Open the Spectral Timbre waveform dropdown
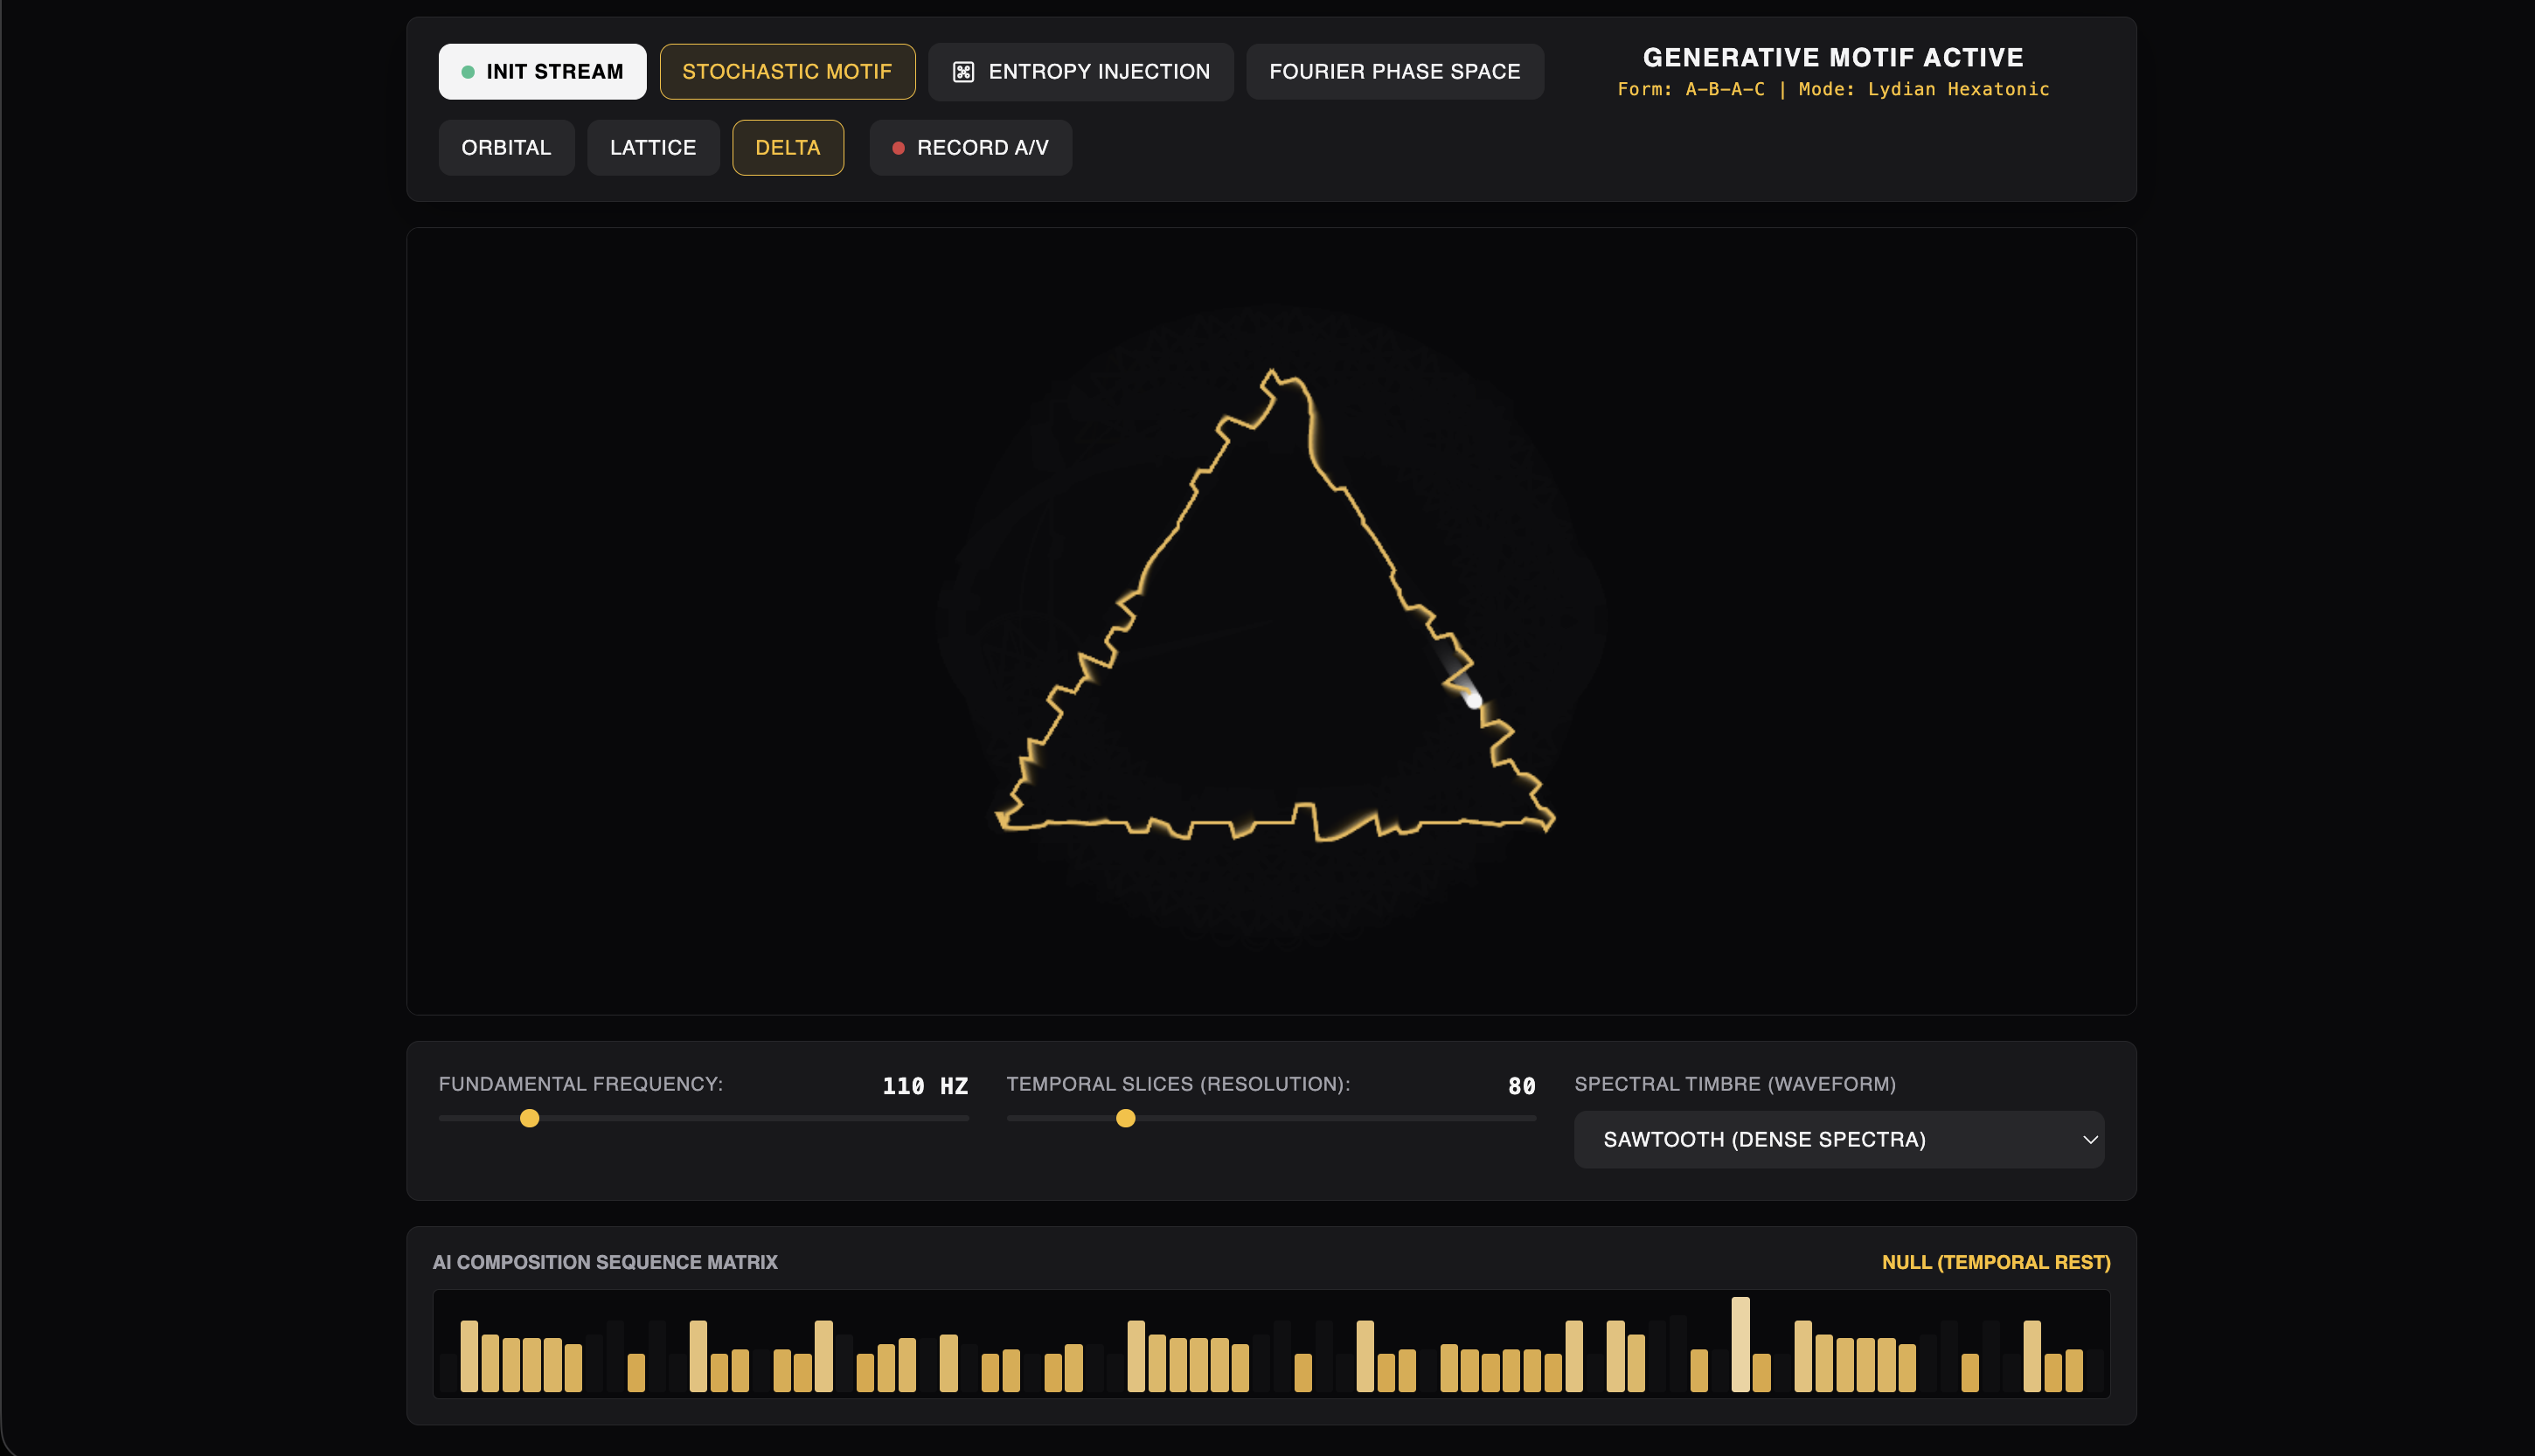2535x1456 pixels. [x=1838, y=1139]
